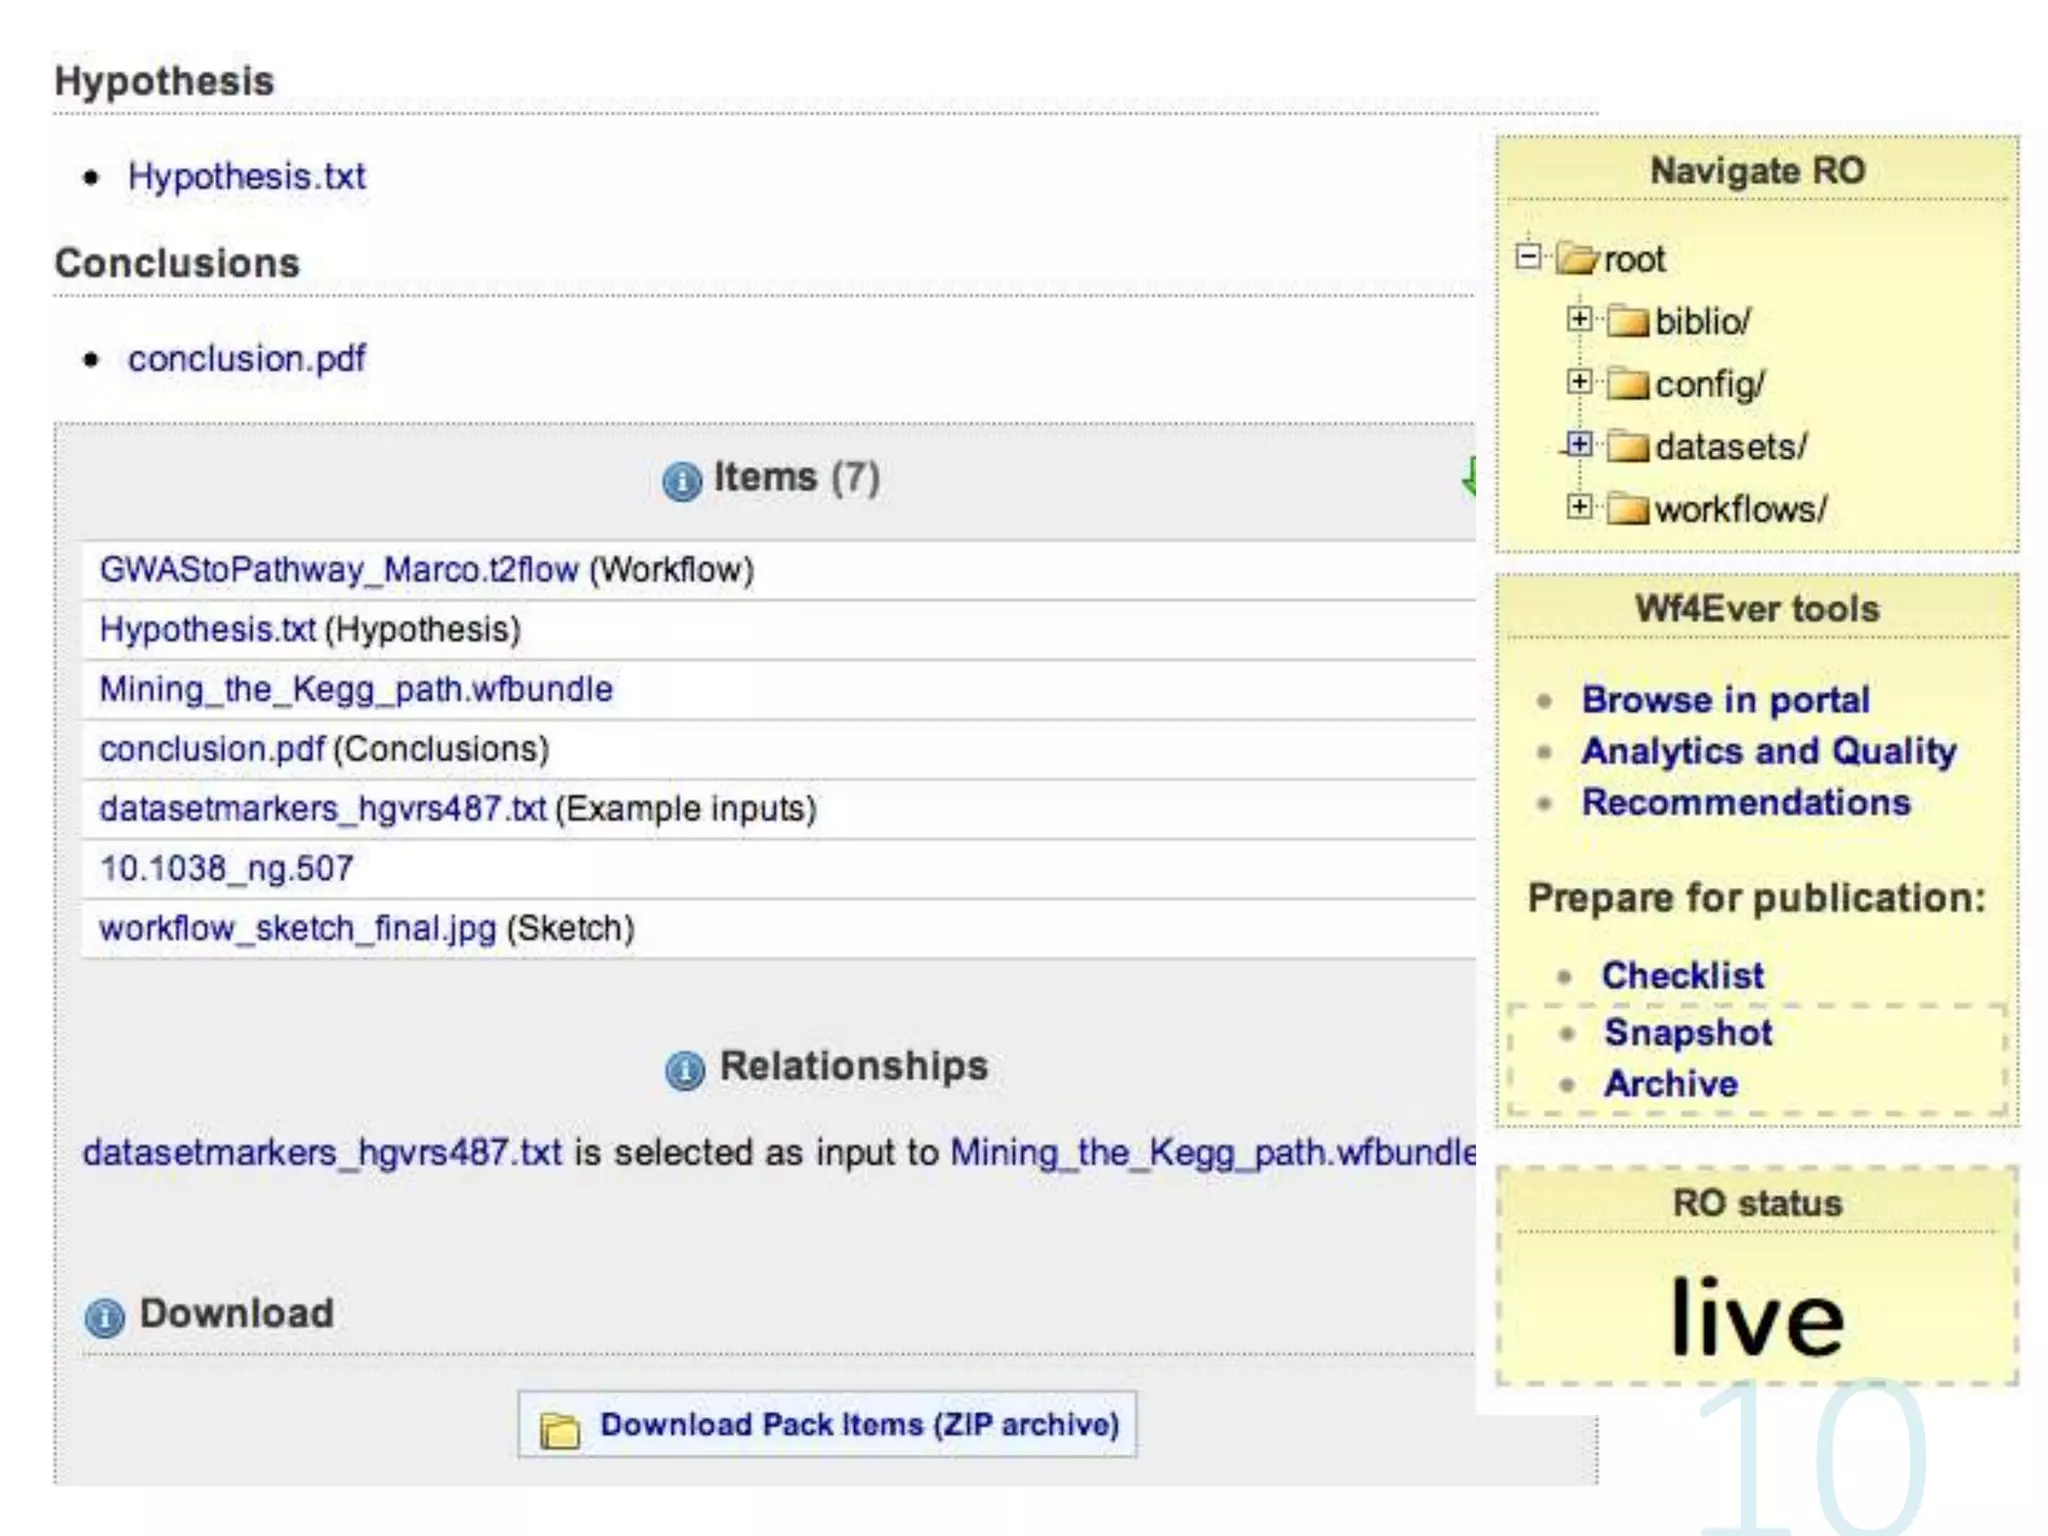The width and height of the screenshot is (2048, 1536).
Task: Open GWAStoPathway_Marco.t2flow workflow item
Action: coord(338,570)
